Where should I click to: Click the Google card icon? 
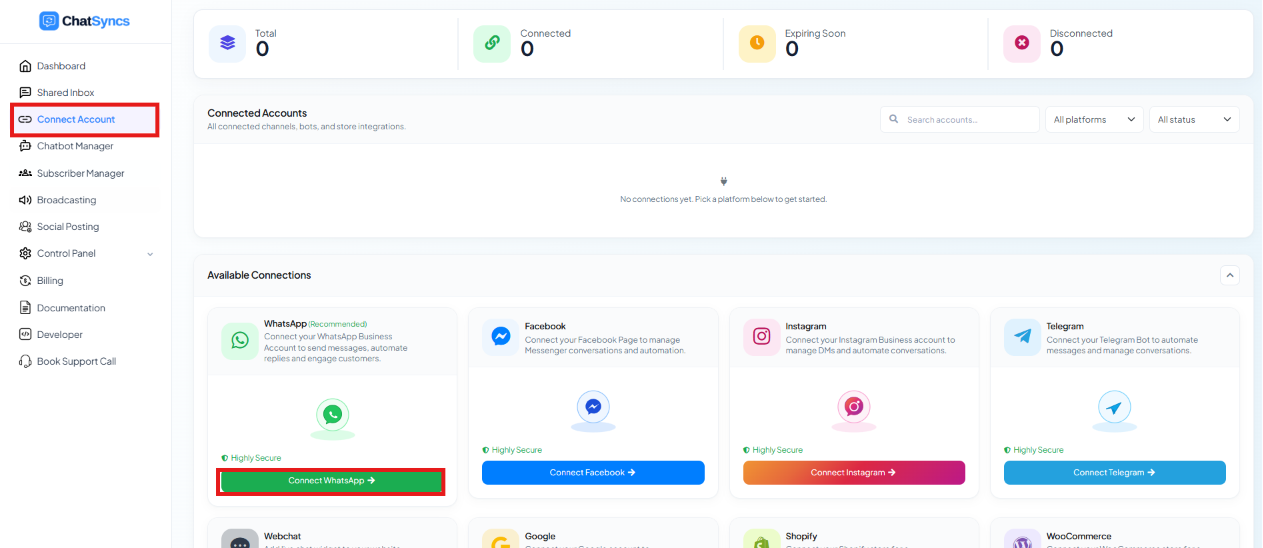click(x=501, y=541)
